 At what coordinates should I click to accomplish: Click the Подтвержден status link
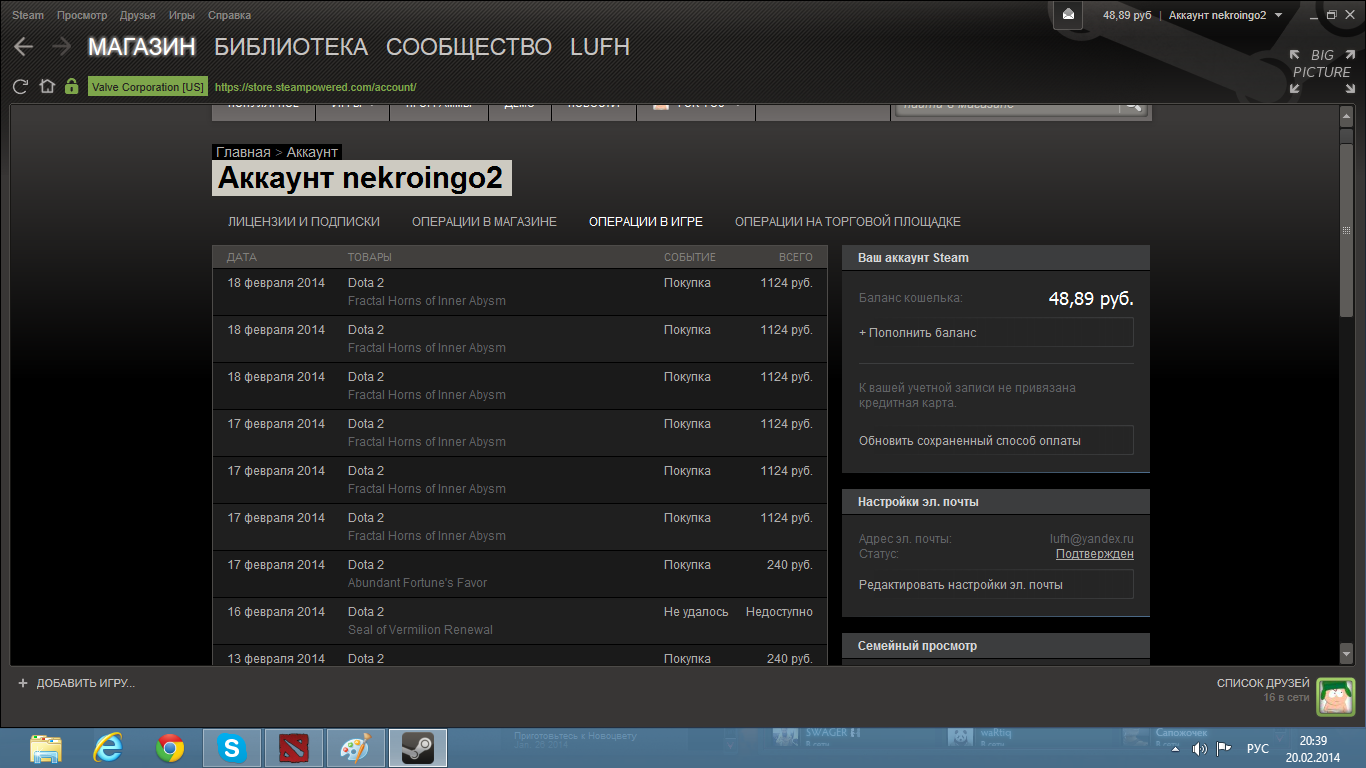click(x=1095, y=554)
